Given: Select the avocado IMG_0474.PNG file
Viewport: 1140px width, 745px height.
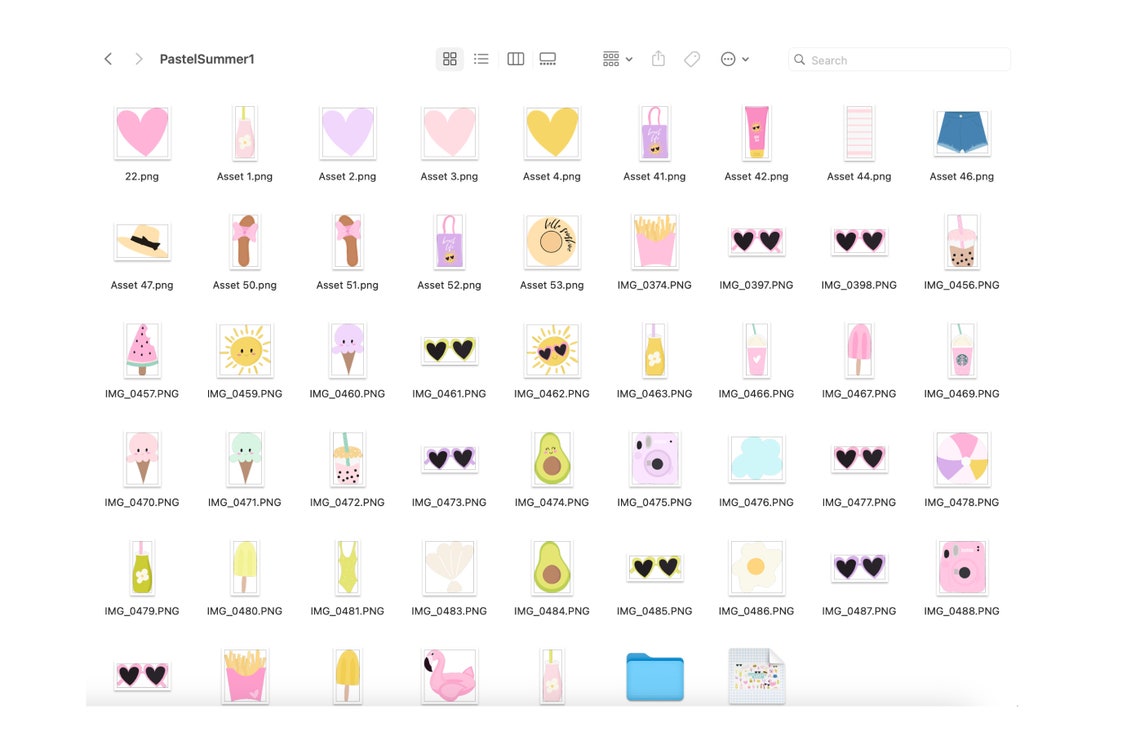Looking at the screenshot, I should pyautogui.click(x=551, y=458).
